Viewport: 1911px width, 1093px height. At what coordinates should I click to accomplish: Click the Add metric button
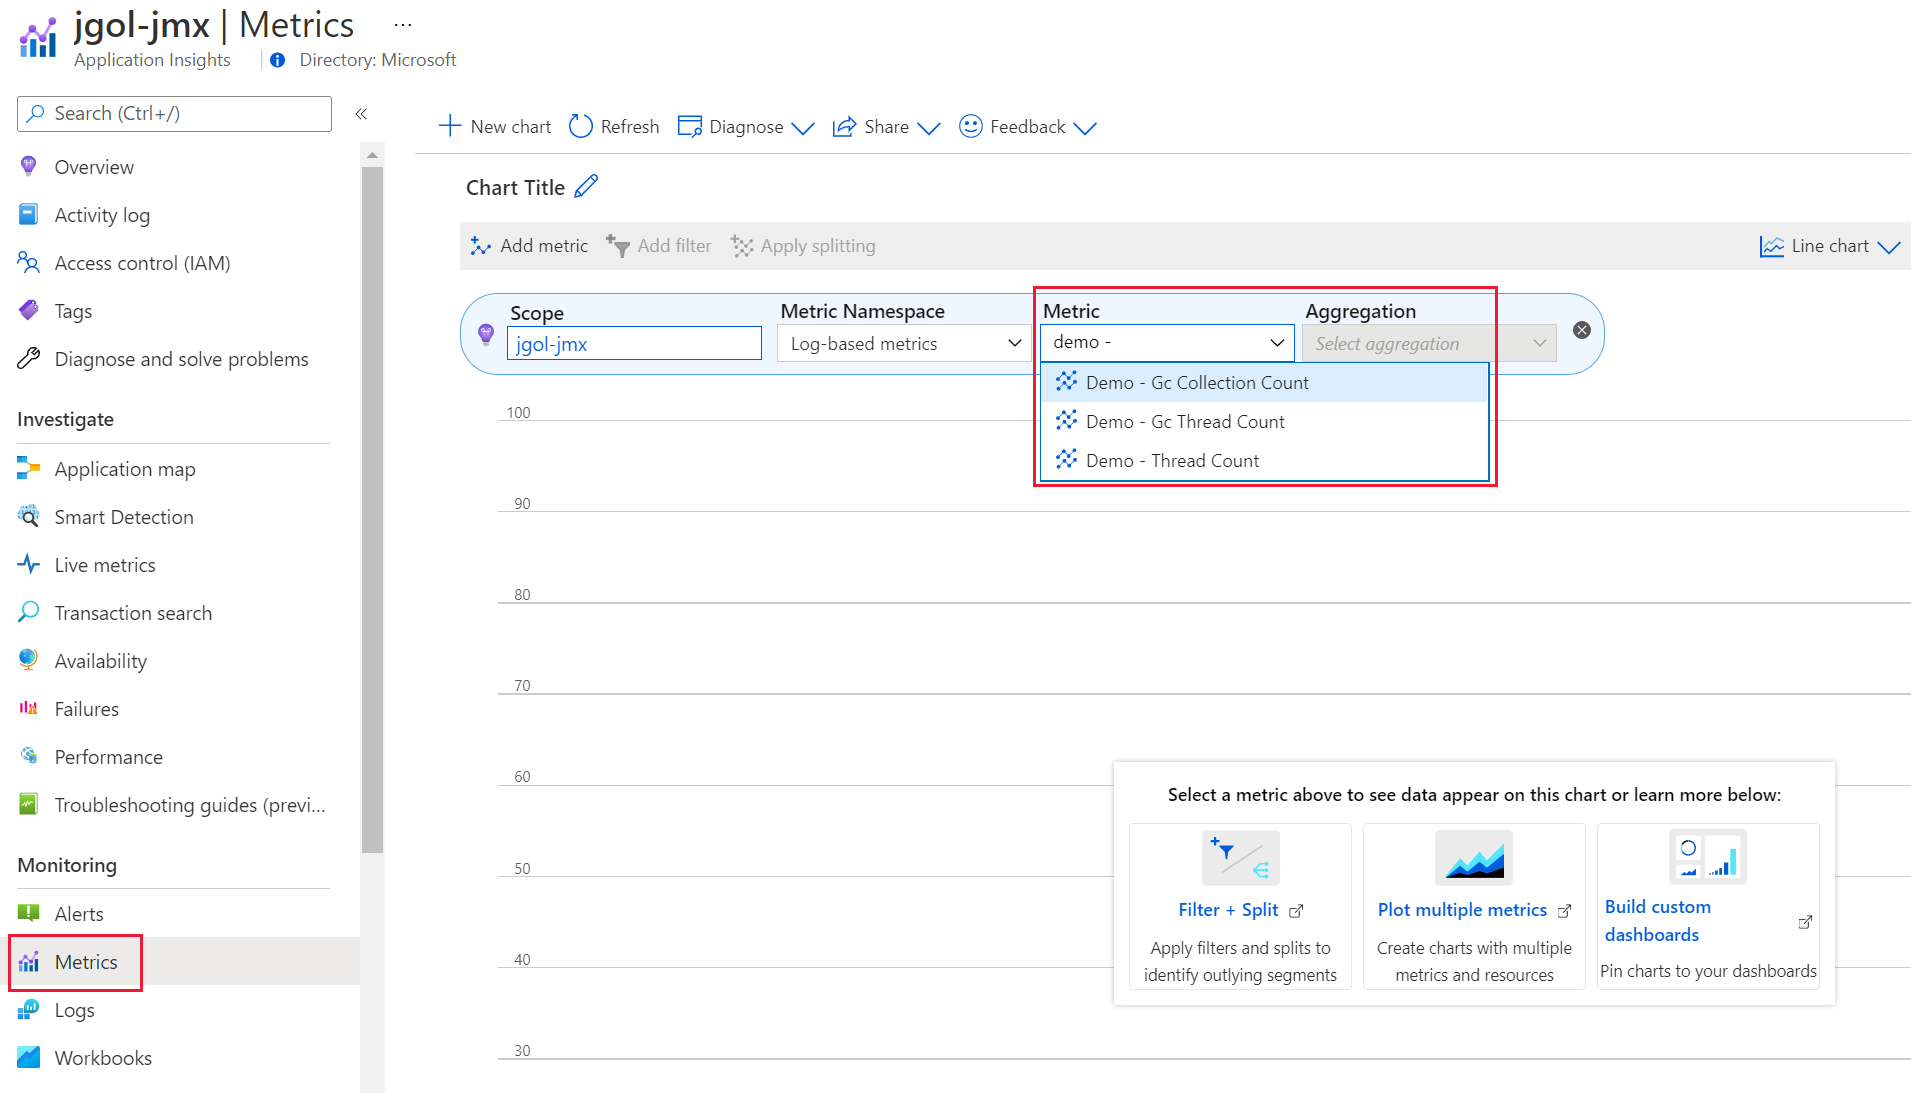pyautogui.click(x=529, y=246)
